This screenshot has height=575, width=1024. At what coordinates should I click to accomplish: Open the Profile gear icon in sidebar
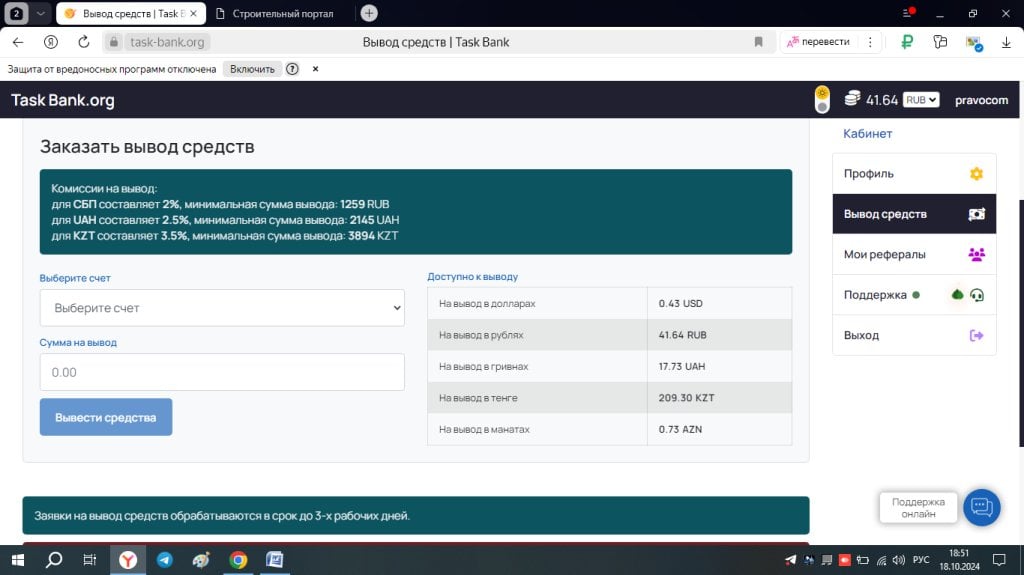(x=976, y=174)
